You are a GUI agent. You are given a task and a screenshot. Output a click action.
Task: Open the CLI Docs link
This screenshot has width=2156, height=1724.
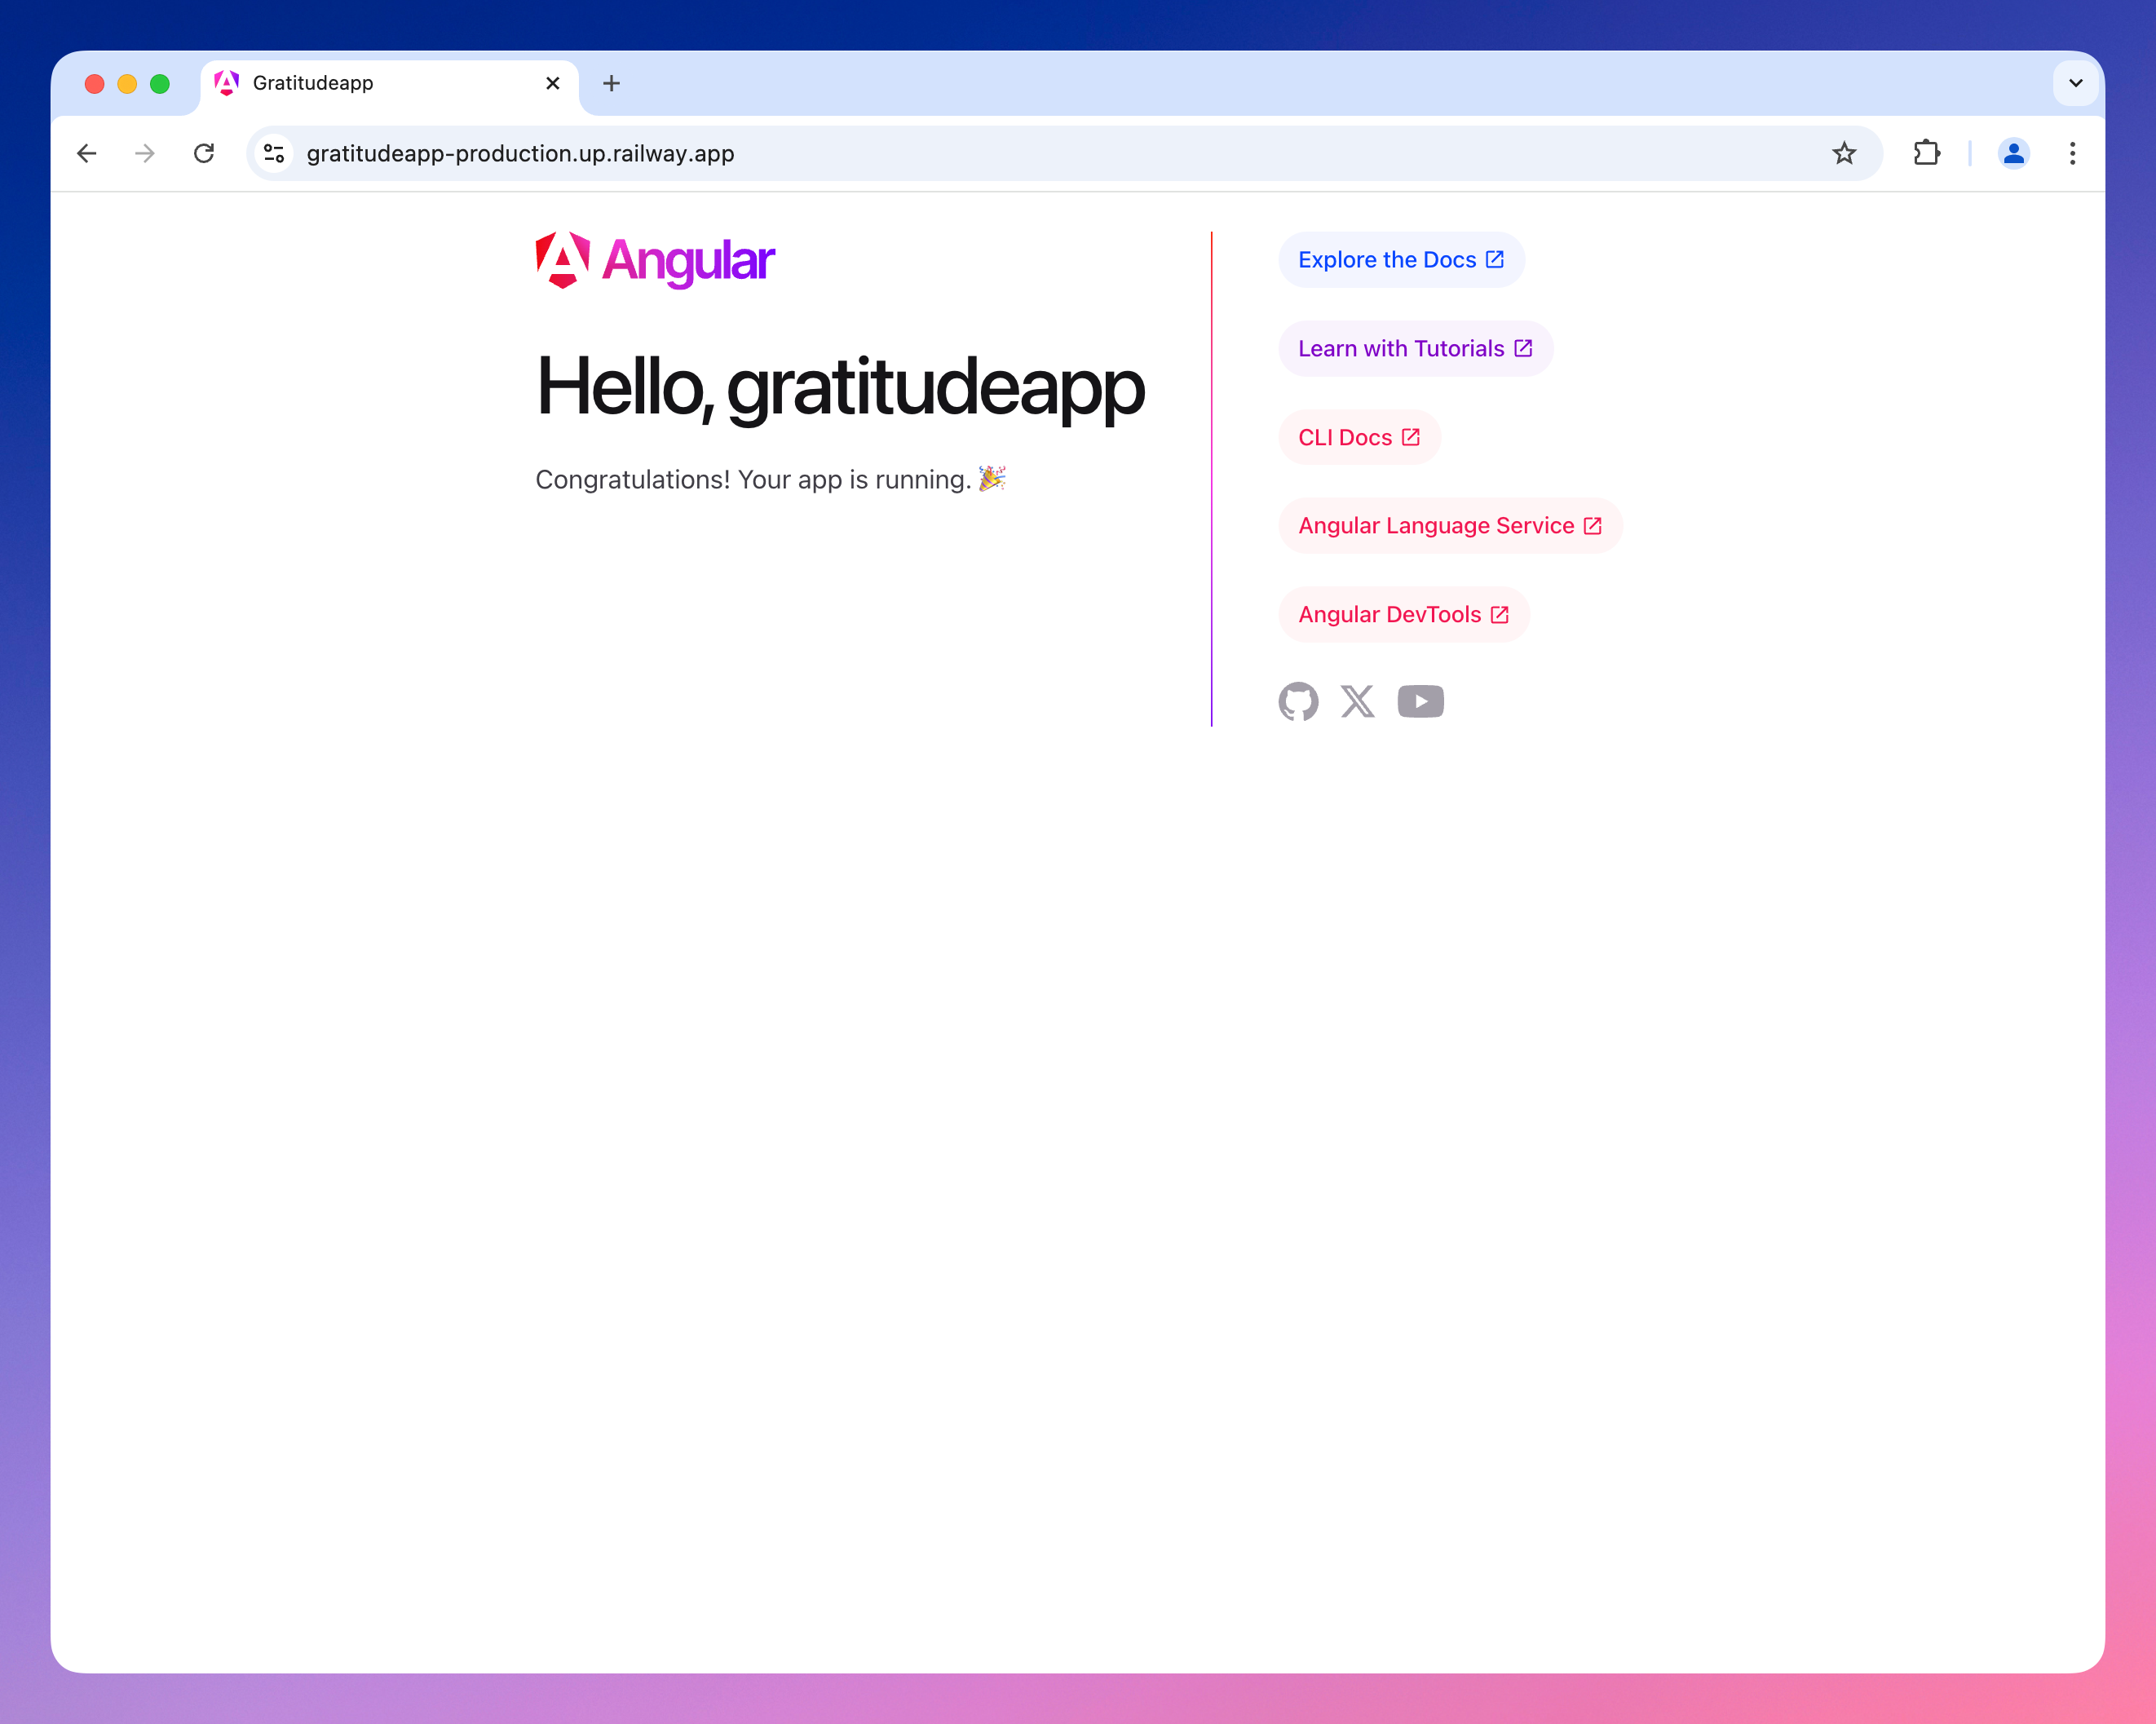[1359, 437]
